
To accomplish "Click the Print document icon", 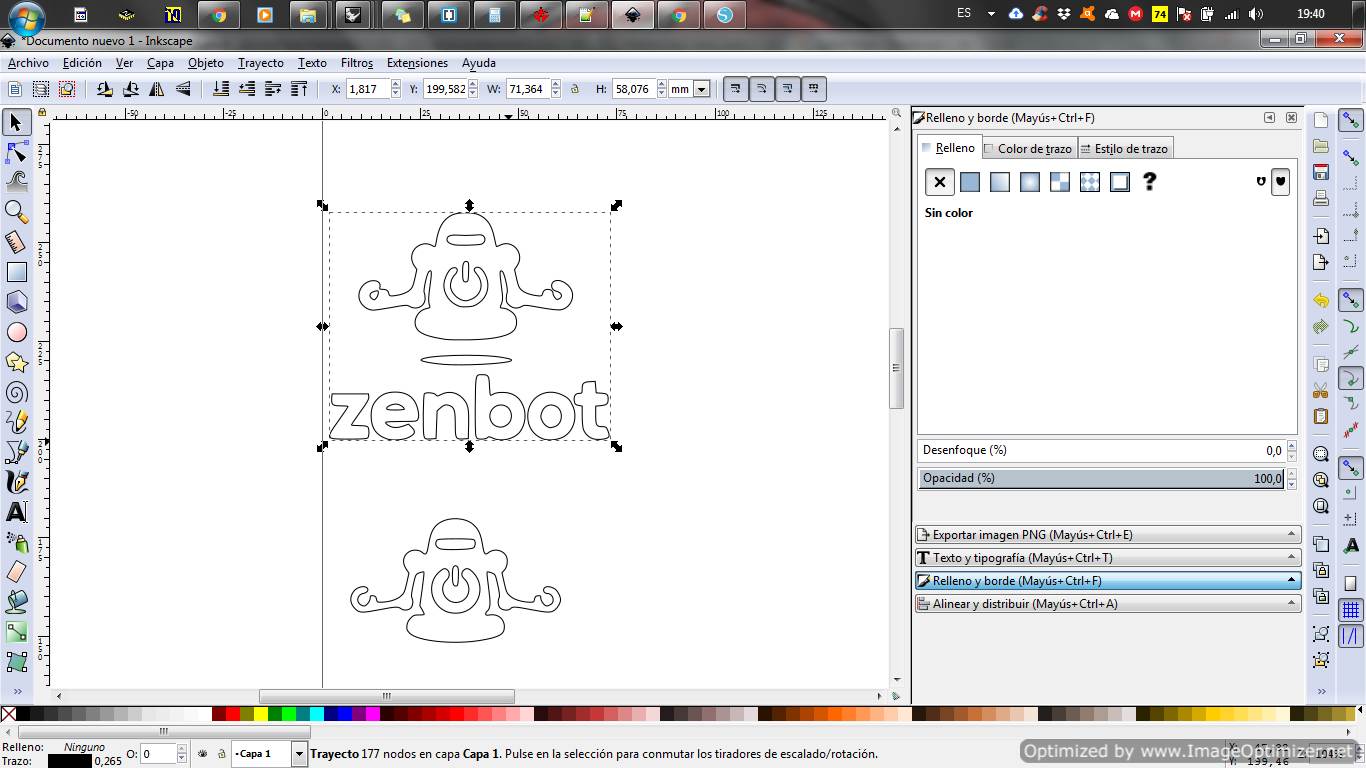I will [1321, 198].
